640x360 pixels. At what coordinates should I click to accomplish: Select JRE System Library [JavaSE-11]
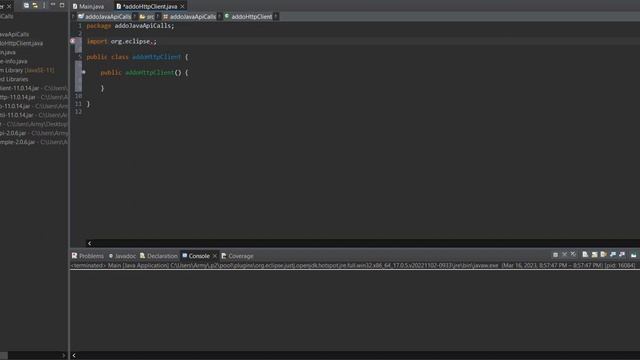click(27, 70)
